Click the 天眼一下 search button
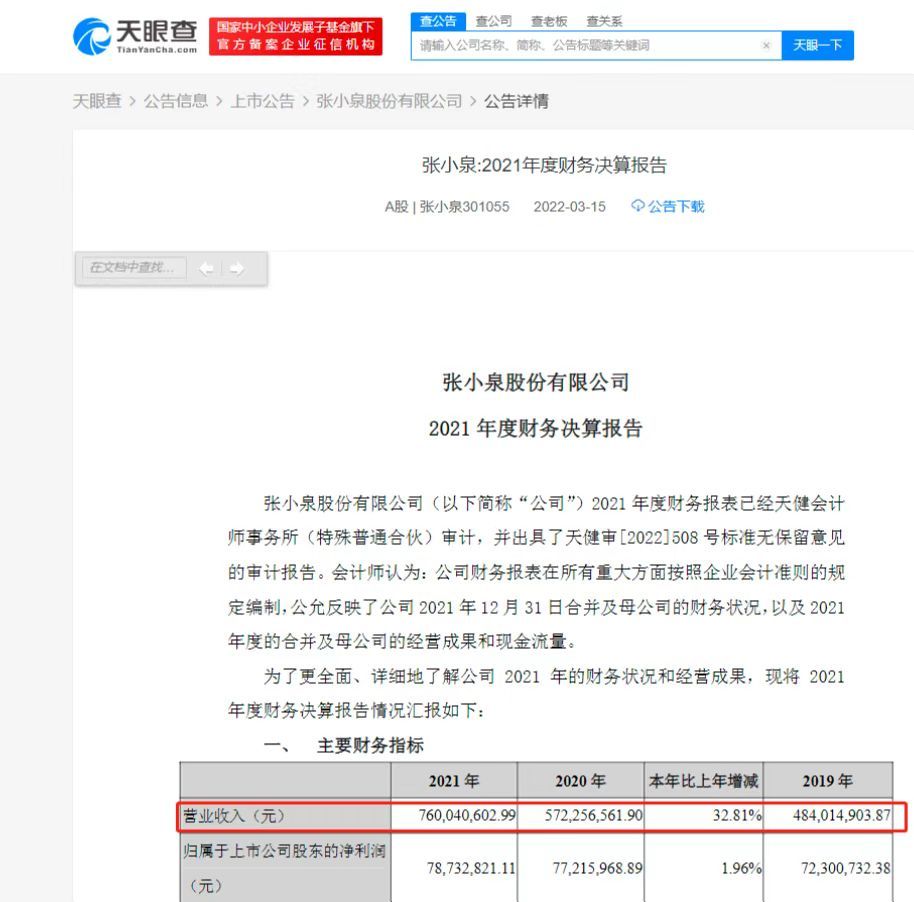Viewport: 914px width, 902px height. click(817, 45)
